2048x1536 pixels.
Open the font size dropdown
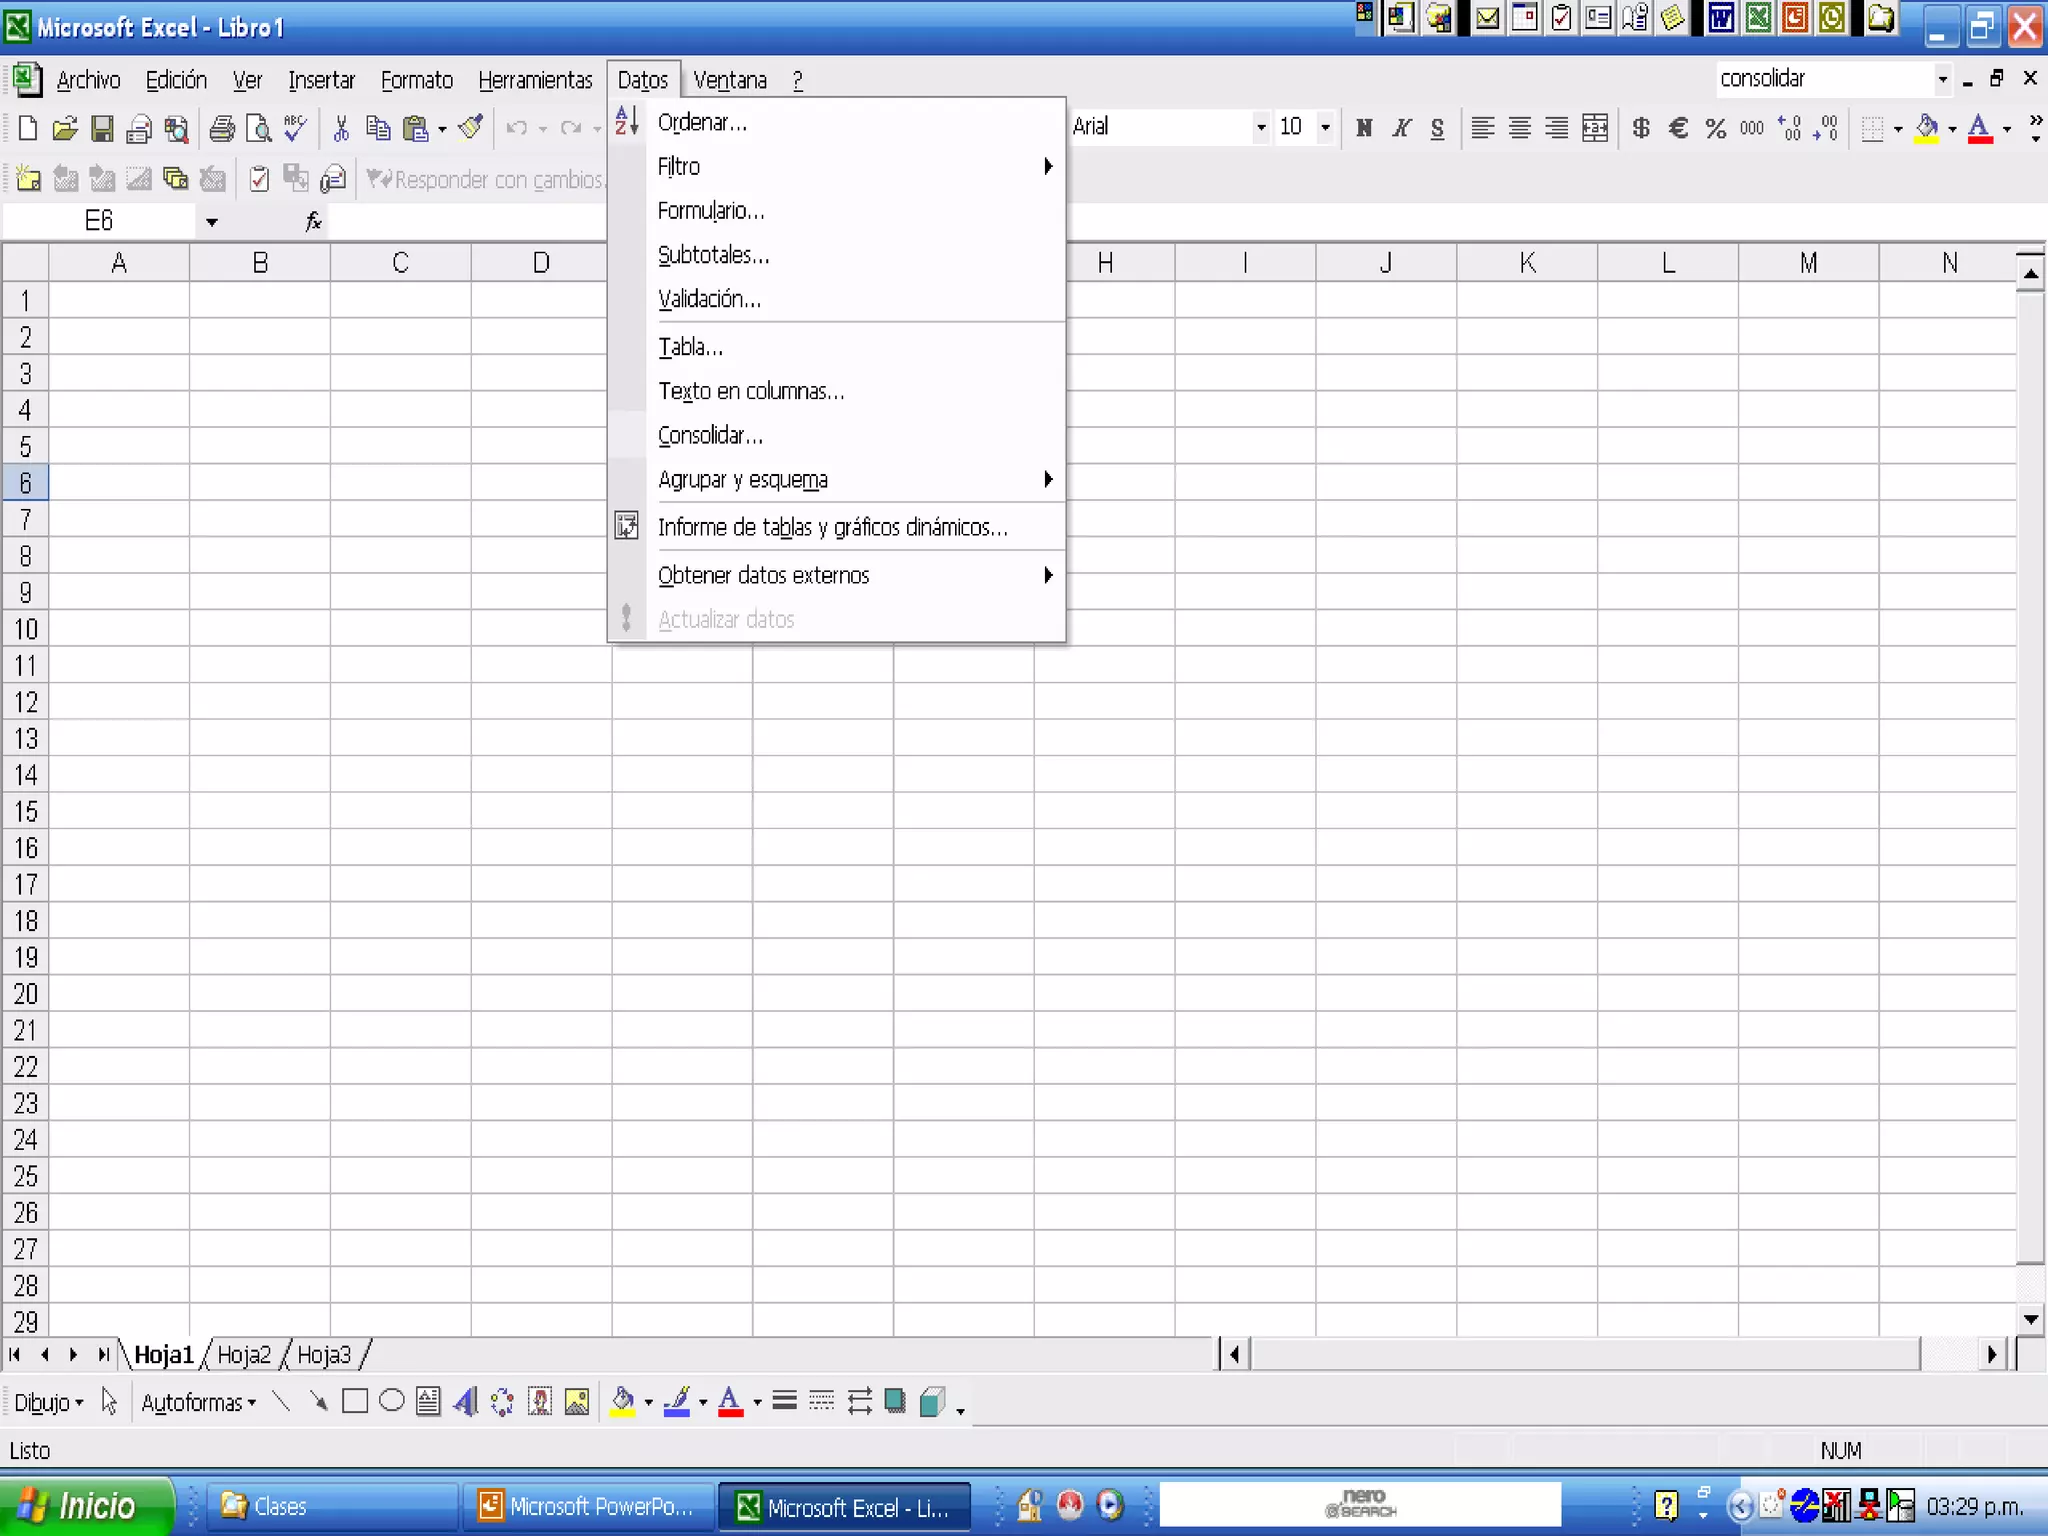(x=1325, y=128)
